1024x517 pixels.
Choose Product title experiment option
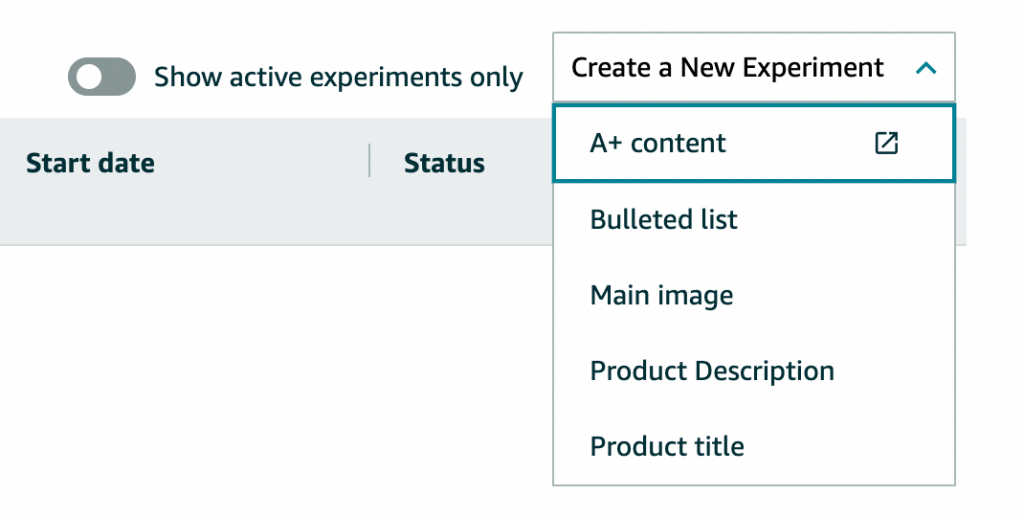754,446
